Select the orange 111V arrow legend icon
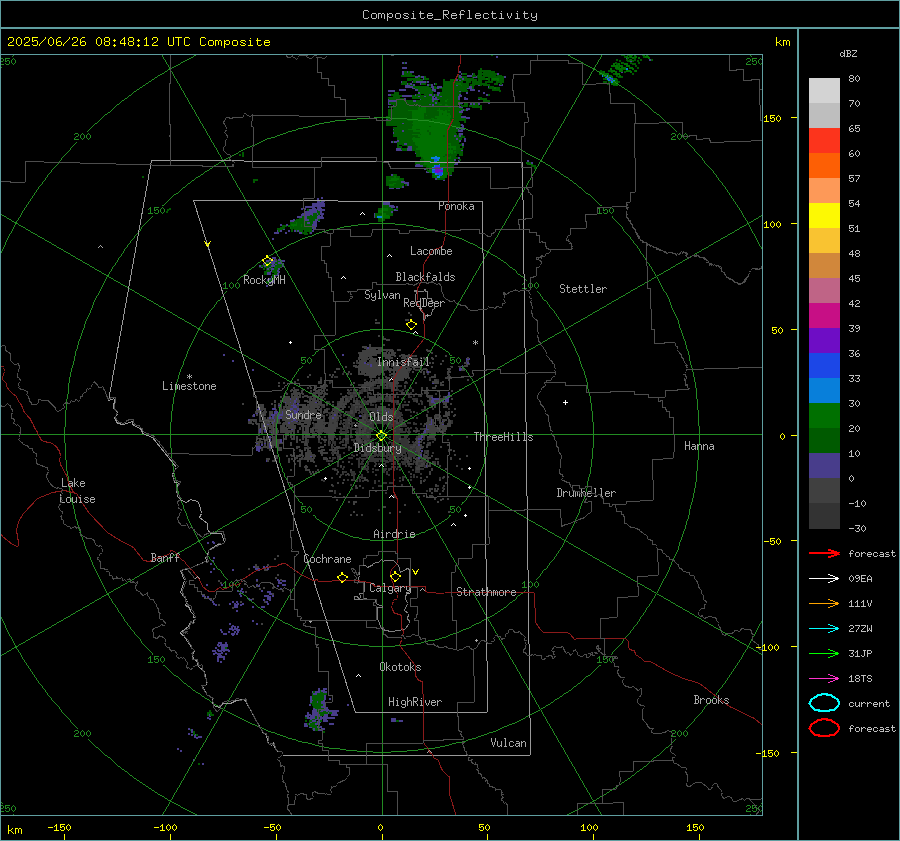This screenshot has height=841, width=900. [824, 603]
